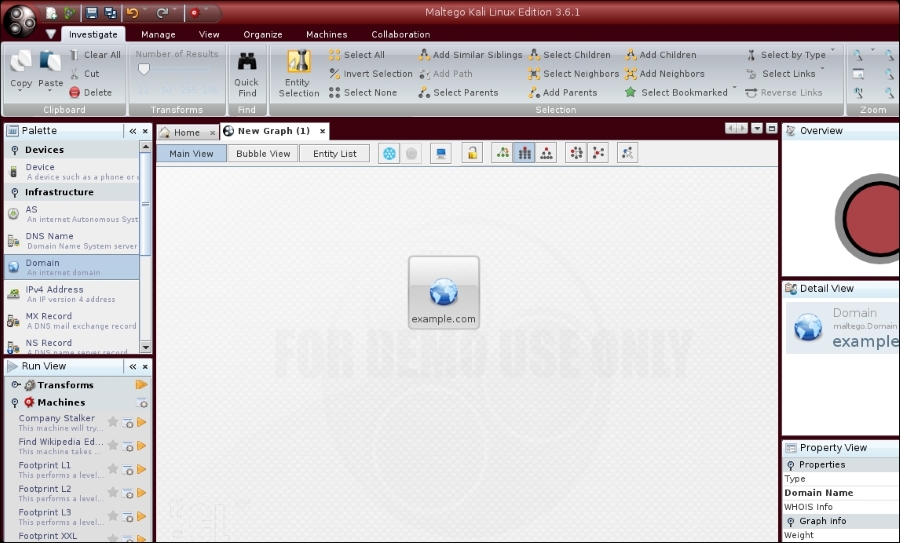Click Add Children
900x543 pixels.
coord(661,55)
